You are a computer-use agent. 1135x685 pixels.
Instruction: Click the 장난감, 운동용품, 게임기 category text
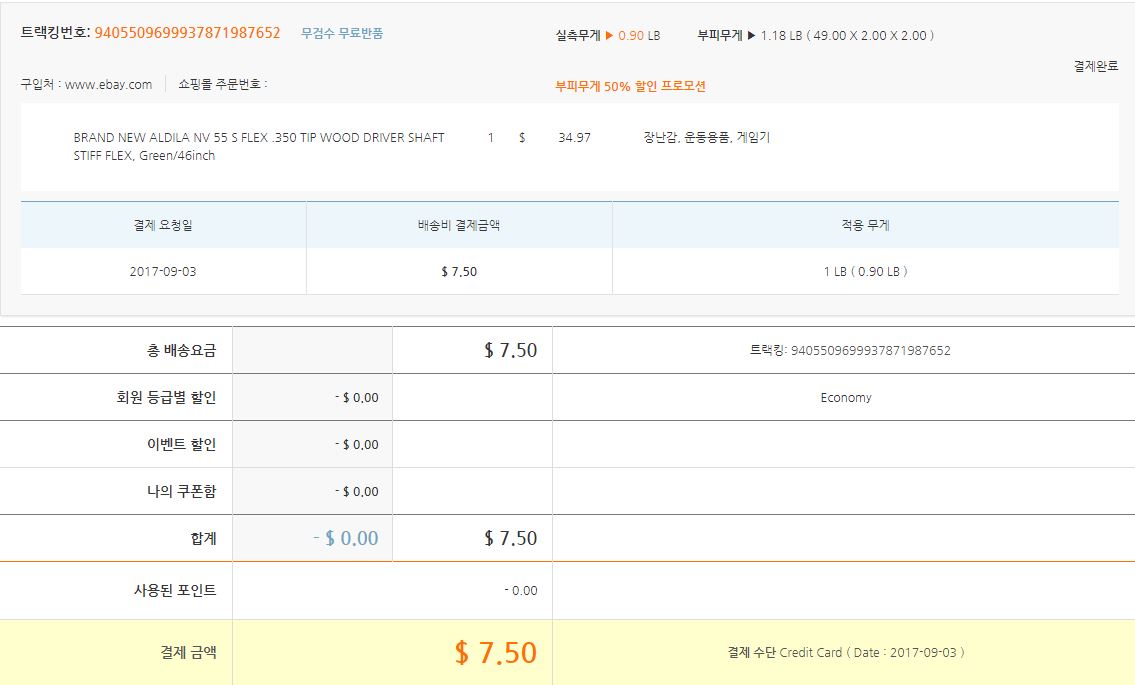[x=706, y=138]
